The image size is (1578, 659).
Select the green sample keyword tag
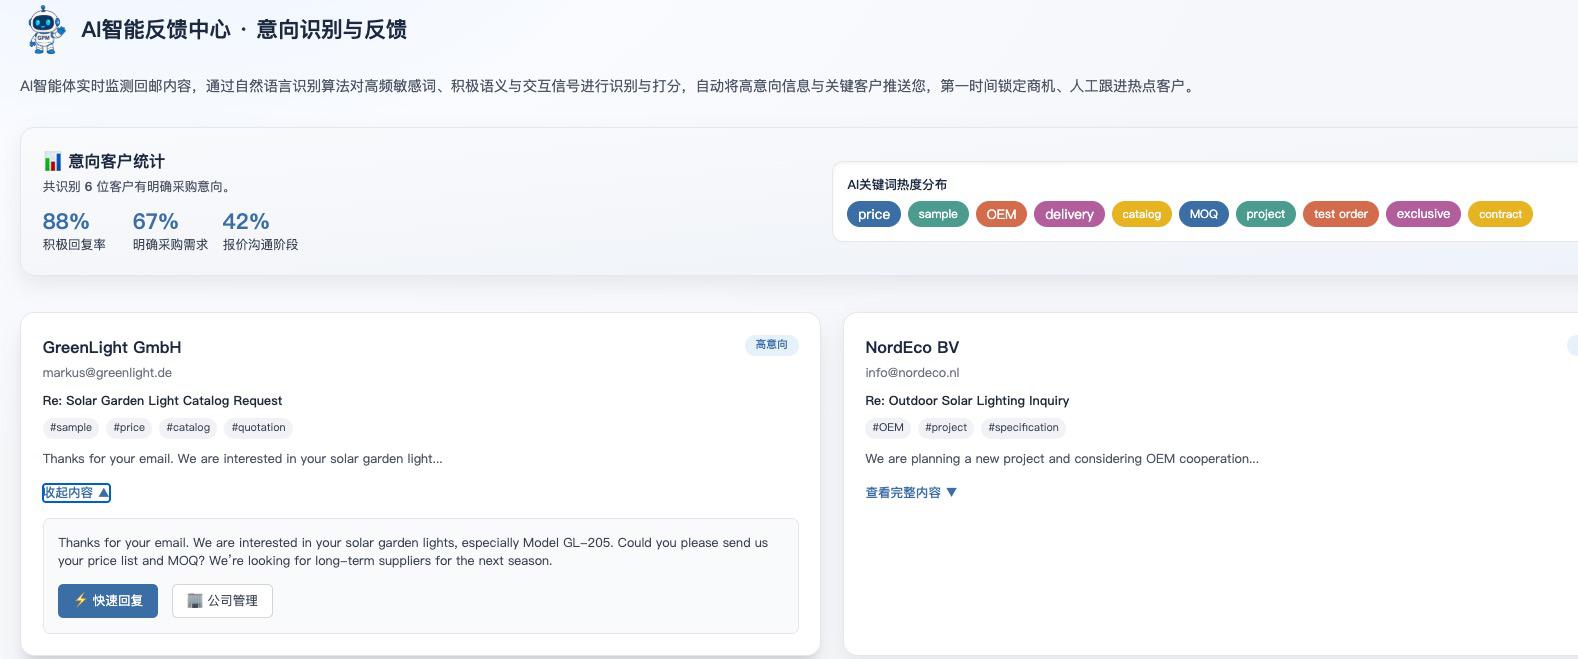[937, 214]
